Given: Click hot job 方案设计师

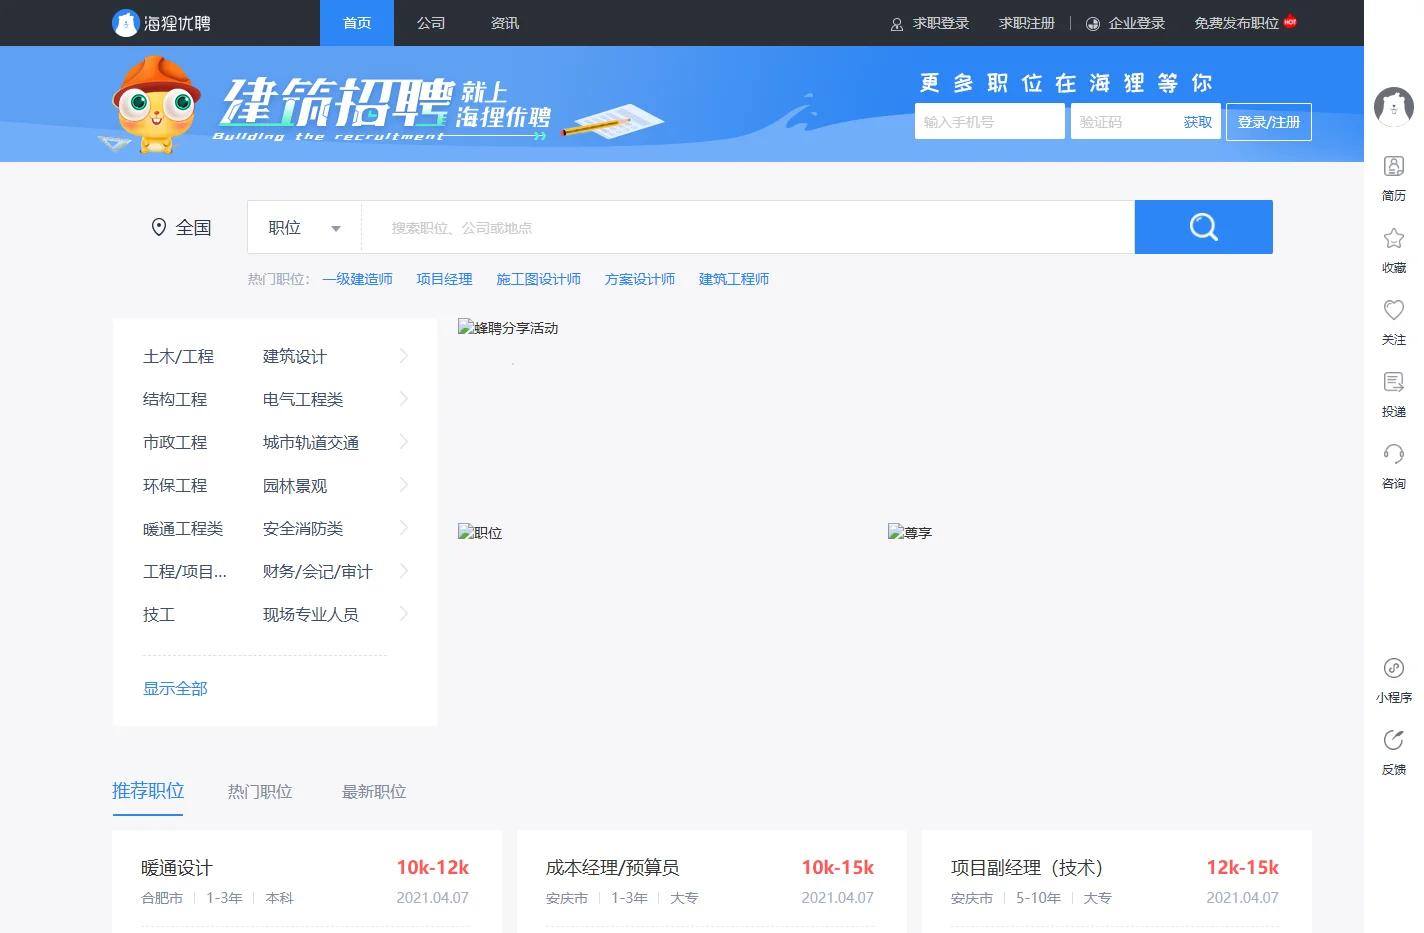Looking at the screenshot, I should [640, 279].
